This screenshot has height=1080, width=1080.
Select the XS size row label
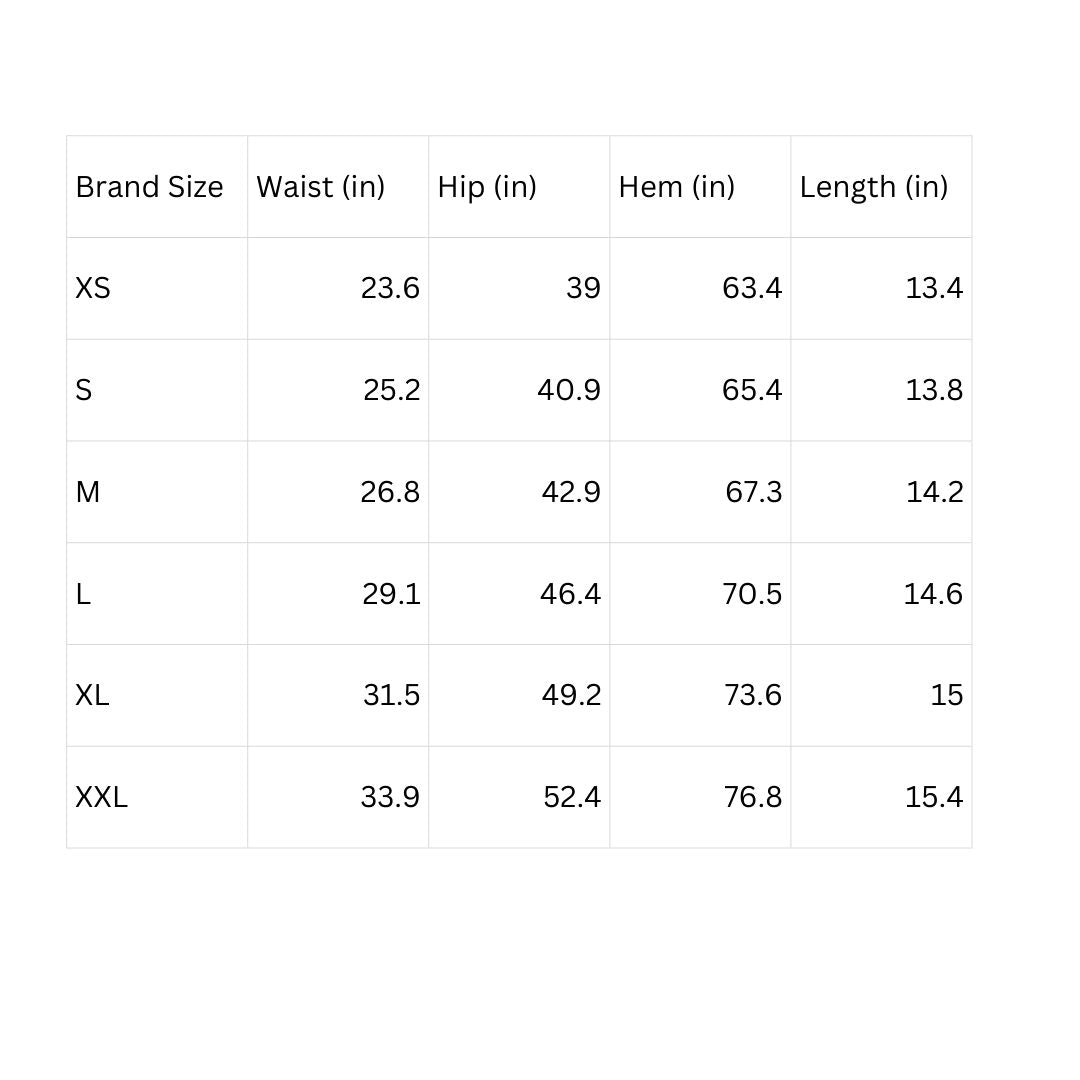[x=93, y=289]
